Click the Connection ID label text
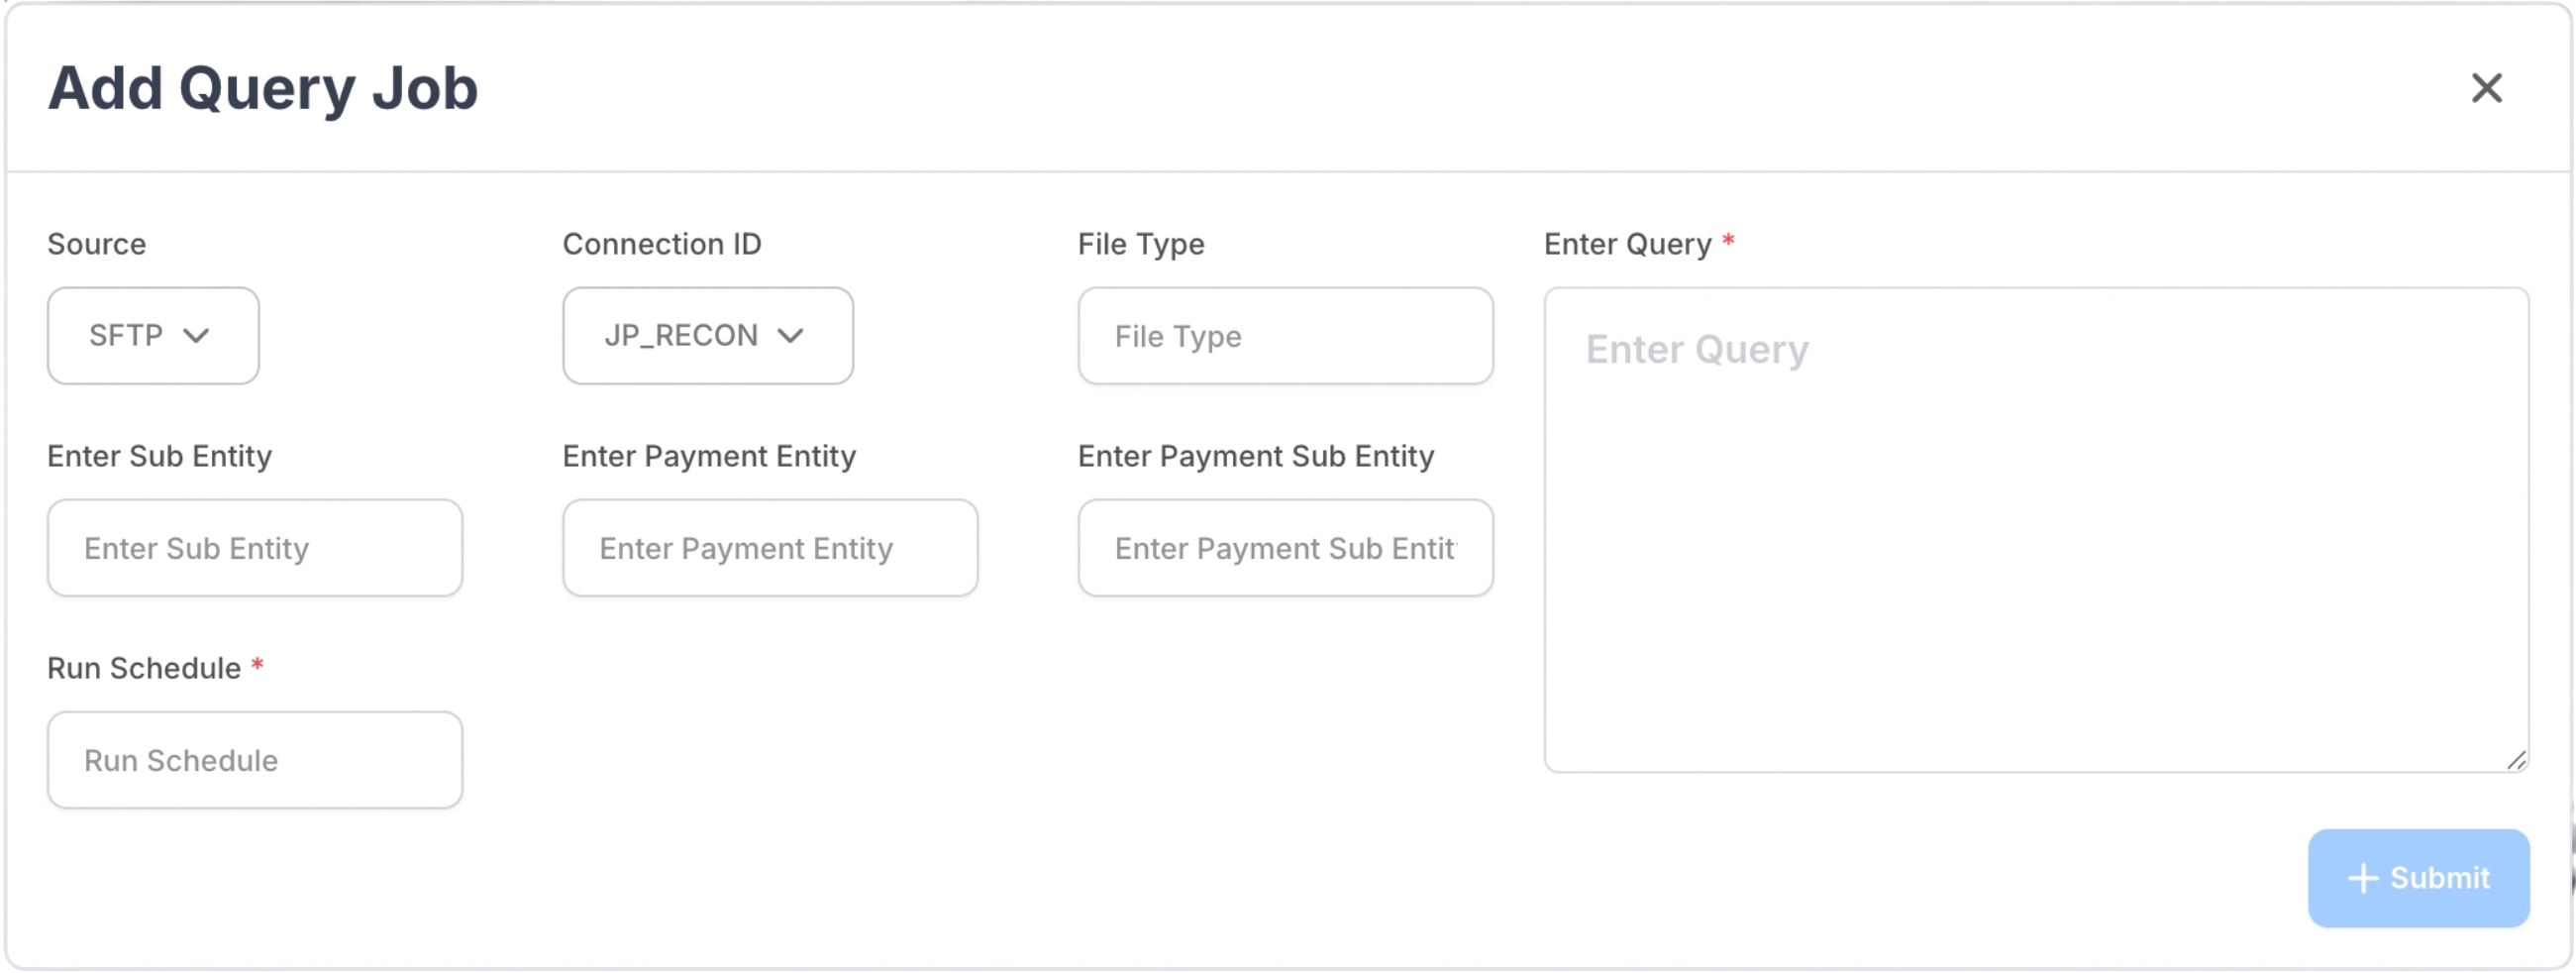Viewport: 2576px width, 973px height. tap(661, 244)
